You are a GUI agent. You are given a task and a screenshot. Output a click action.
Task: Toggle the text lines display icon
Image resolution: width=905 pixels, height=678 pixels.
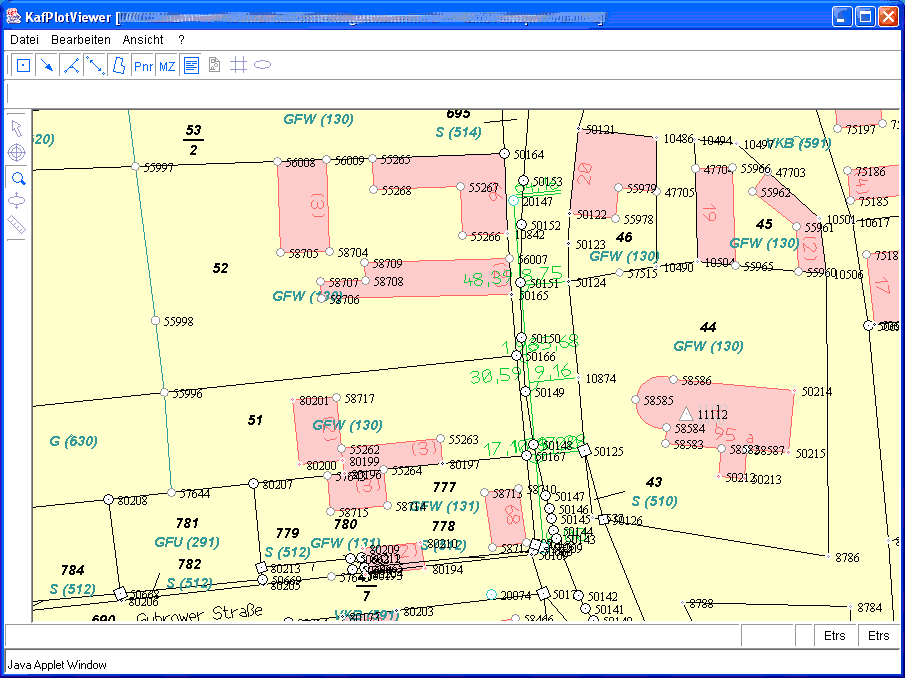click(191, 66)
